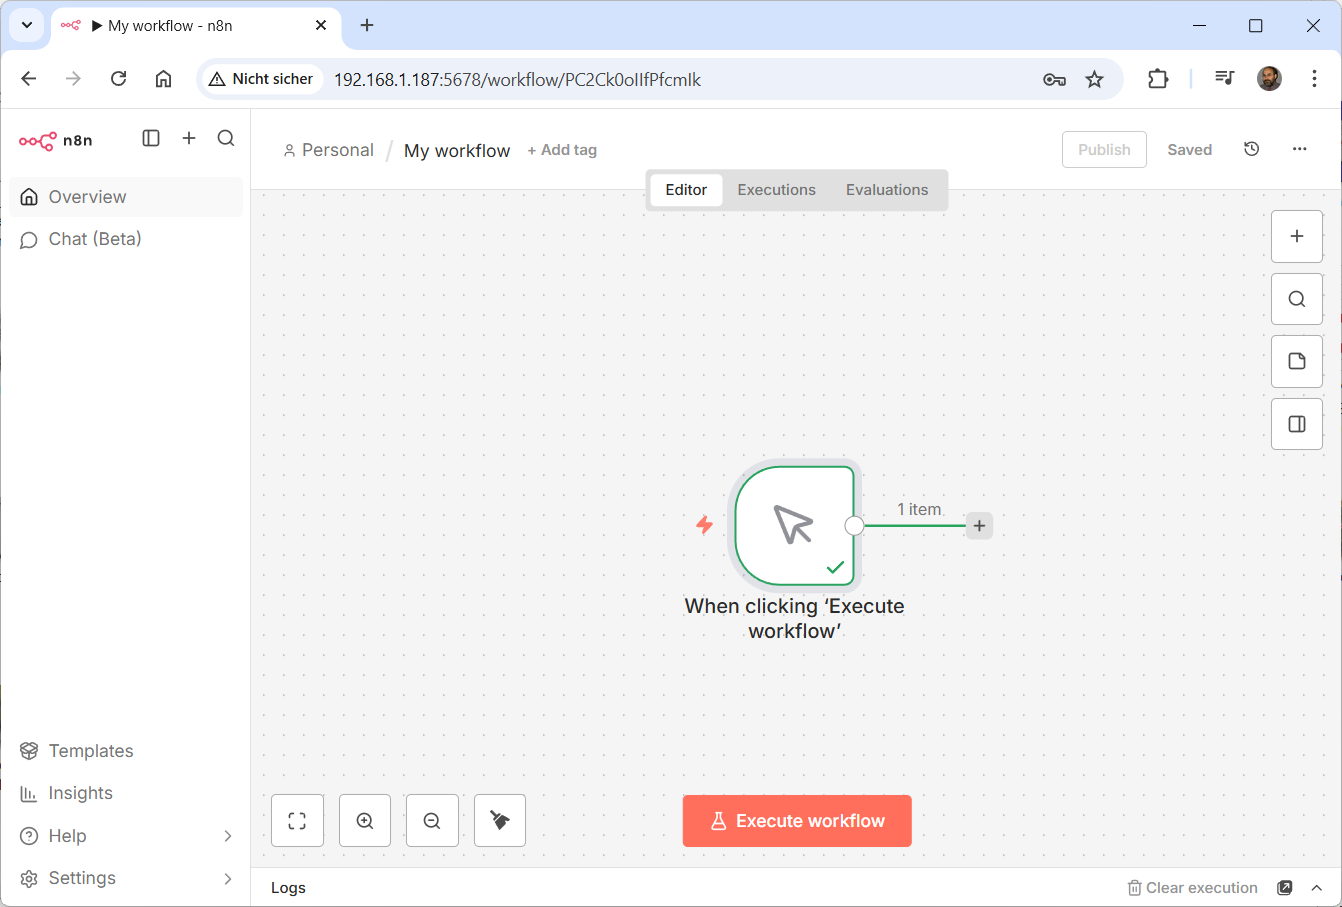Collapse the n8n left sidebar

coord(151,138)
